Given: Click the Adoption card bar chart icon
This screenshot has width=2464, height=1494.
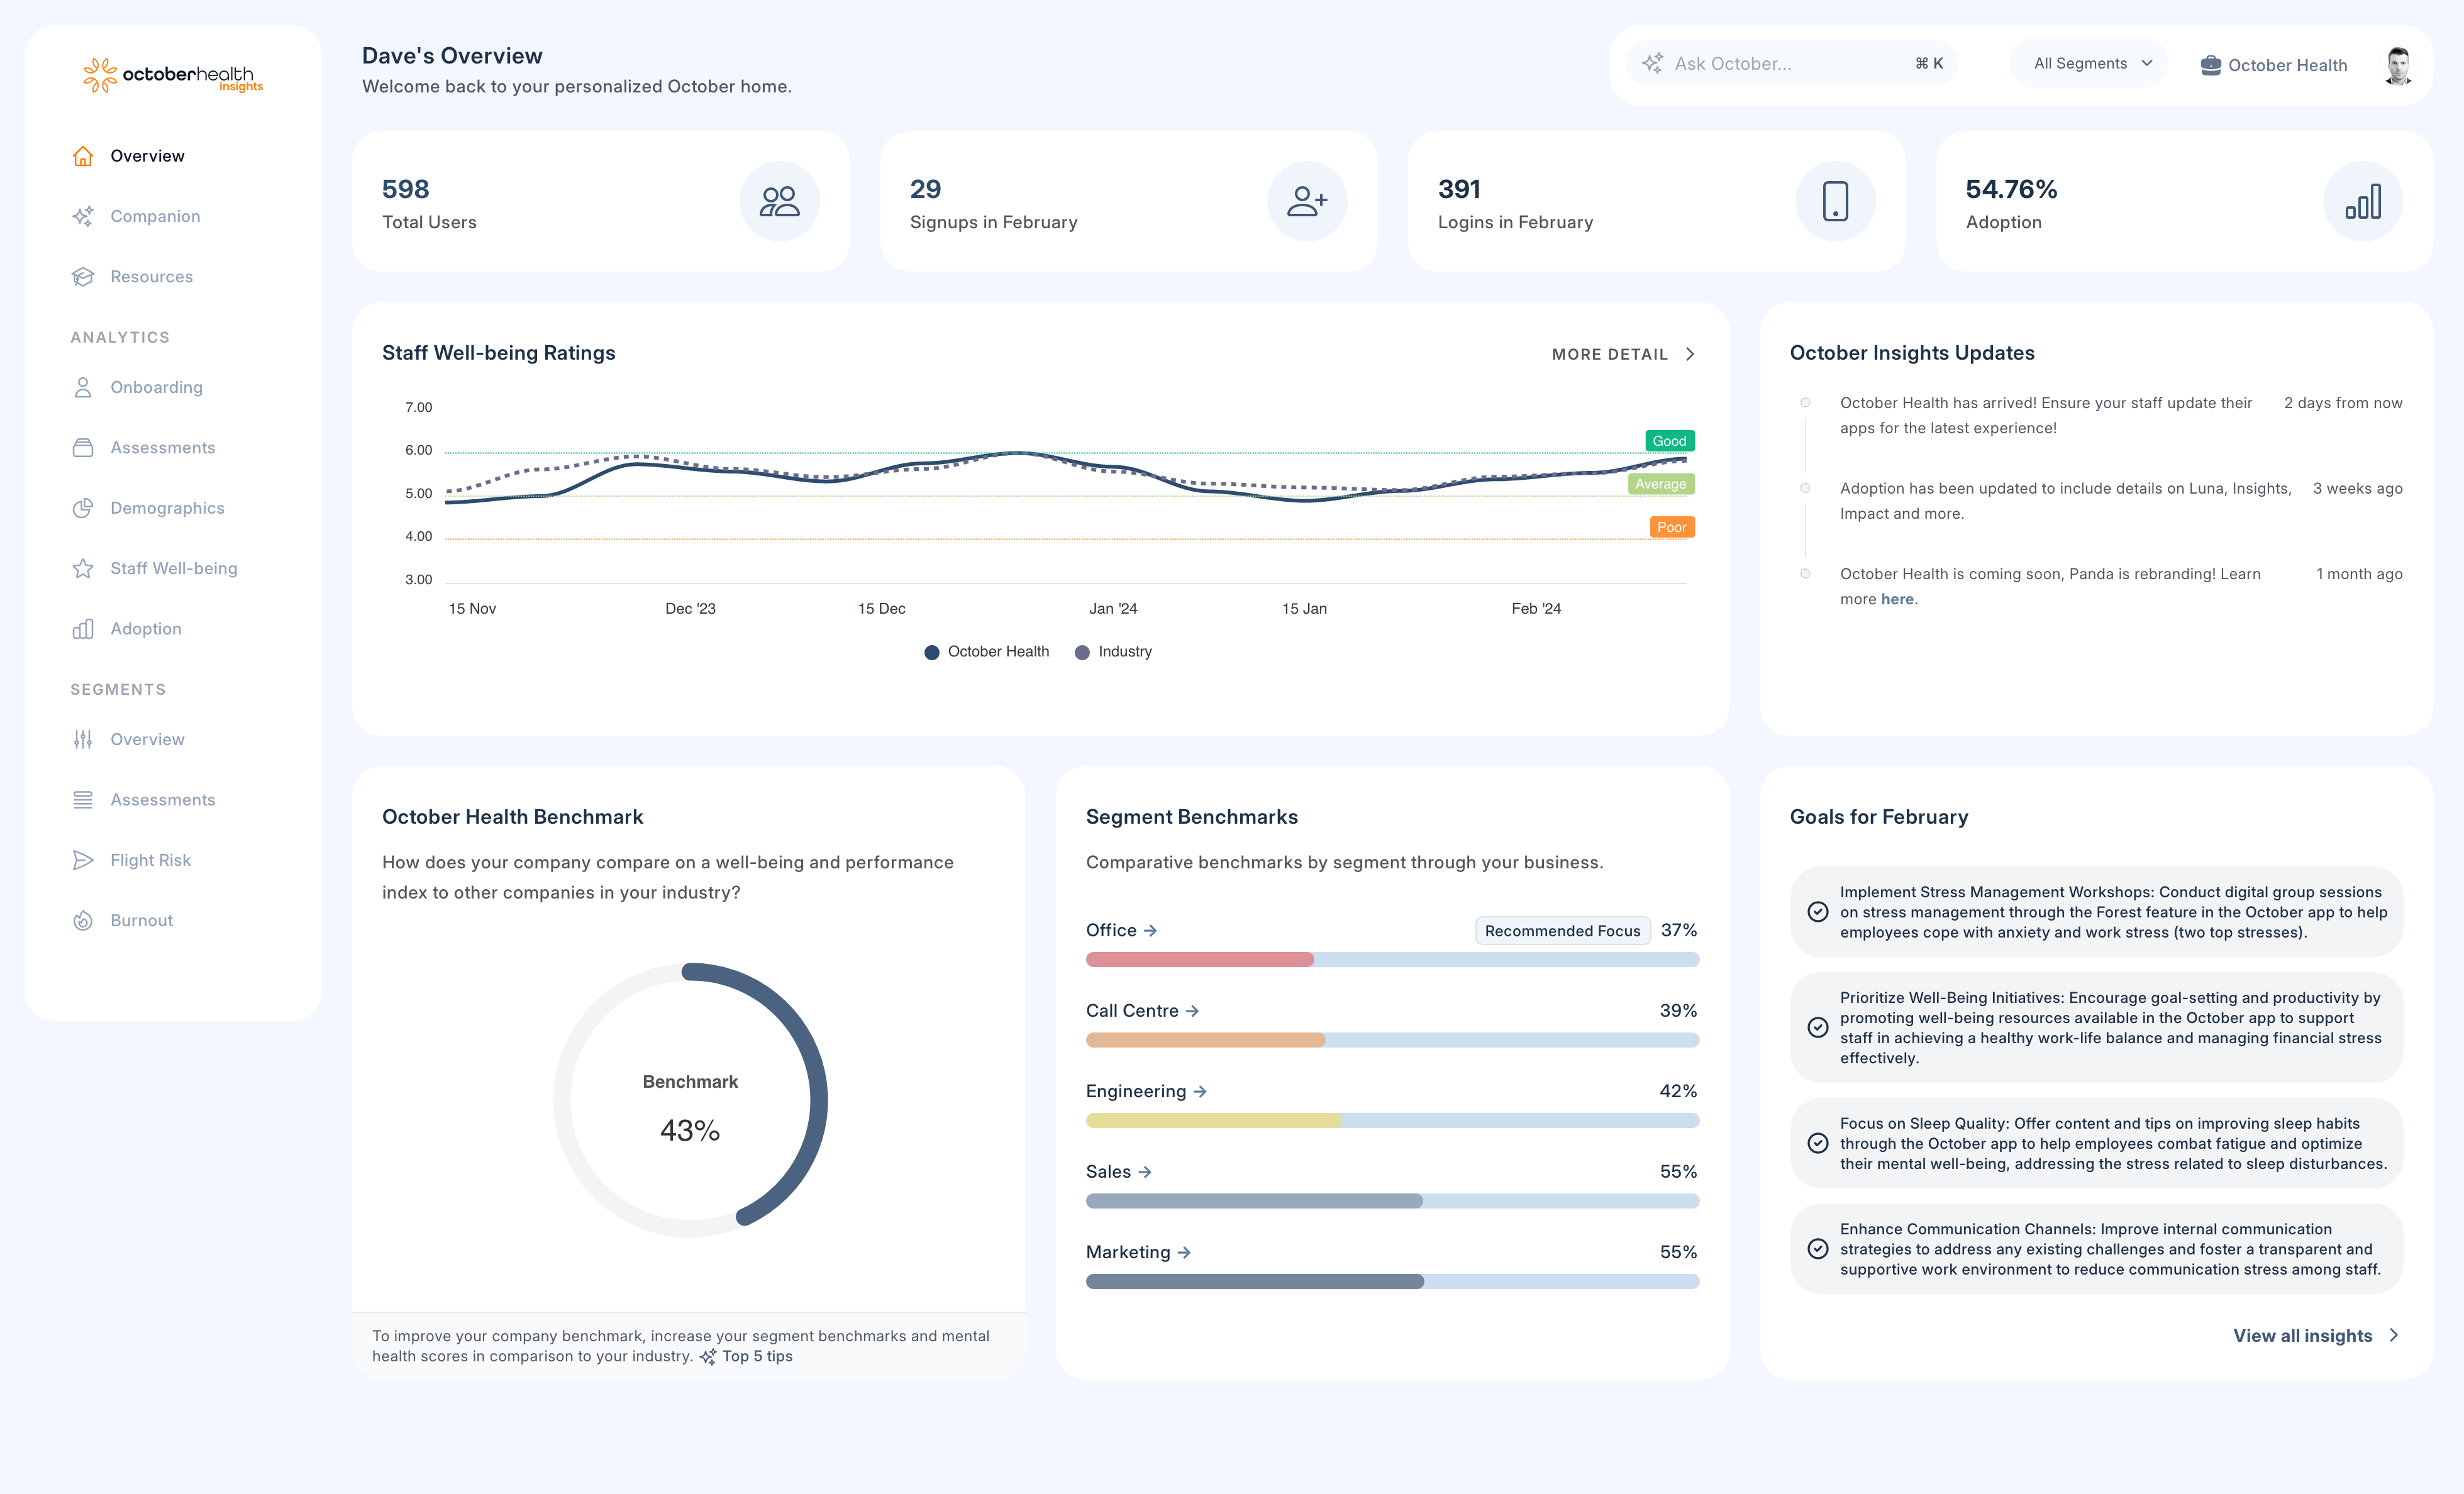Looking at the screenshot, I should click(2363, 201).
